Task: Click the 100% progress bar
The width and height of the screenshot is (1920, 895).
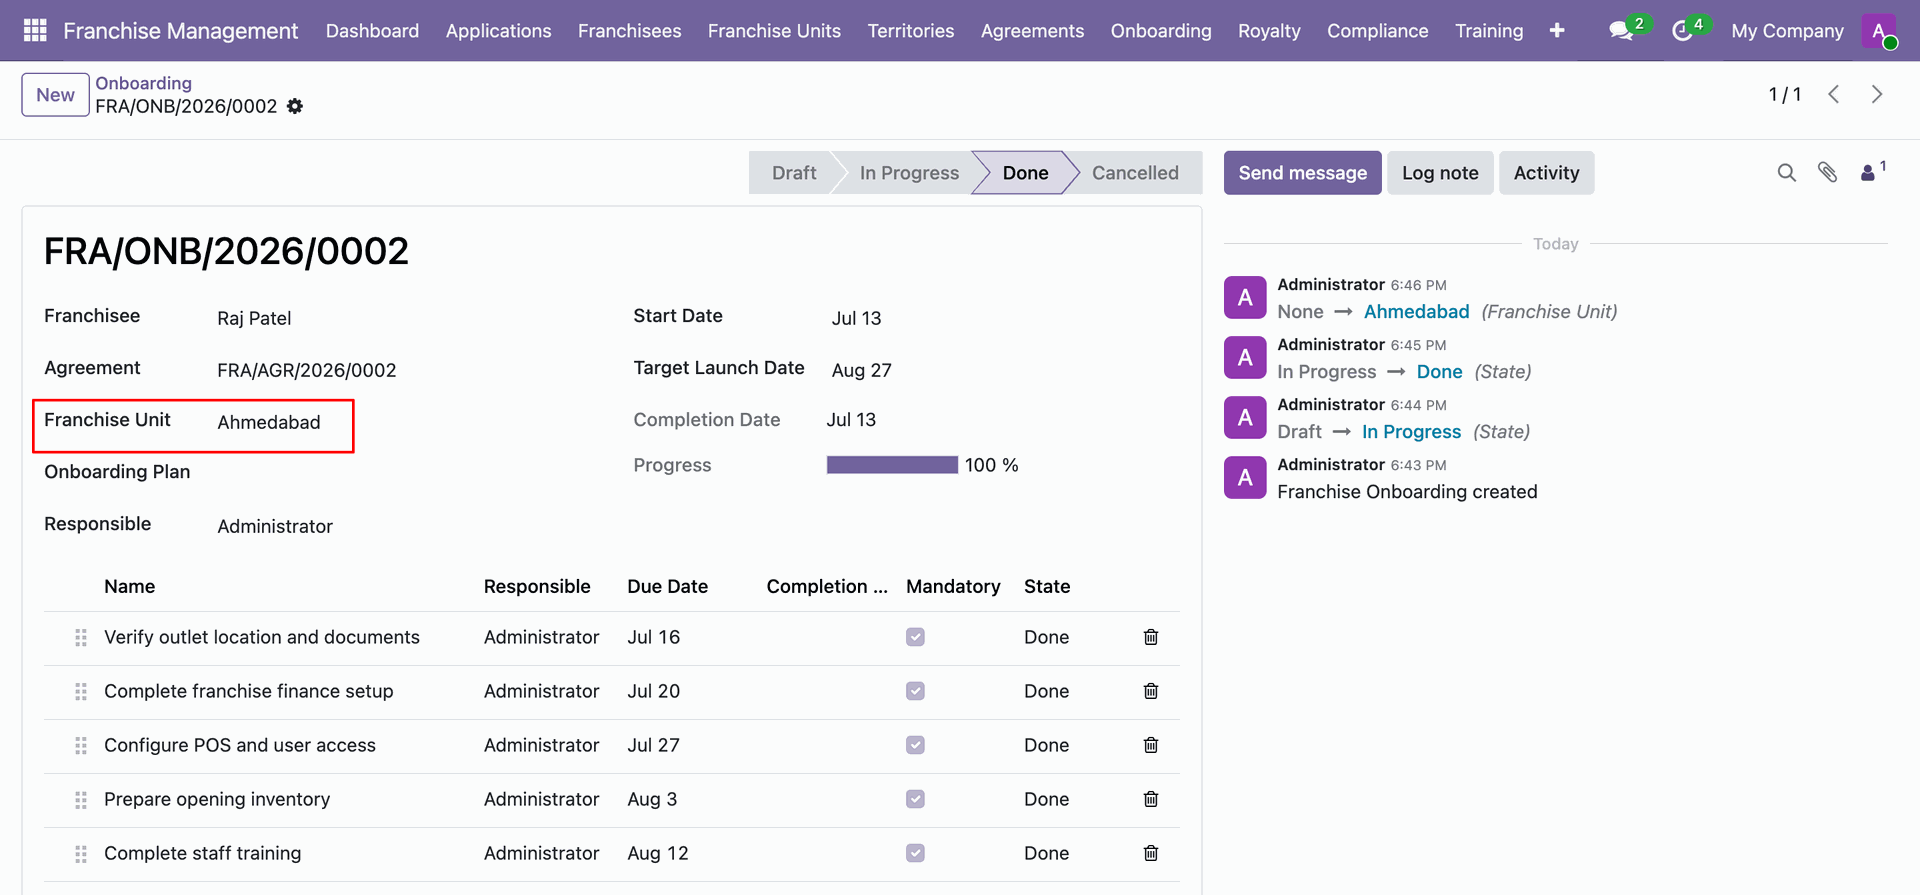Action: click(x=892, y=465)
